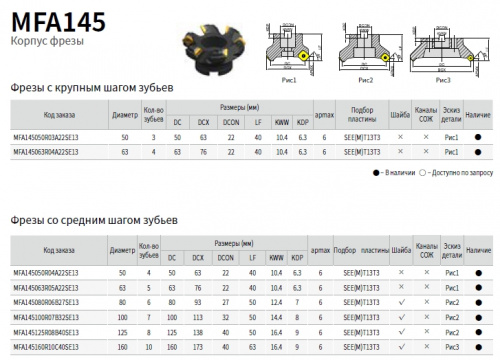Viewport: 500px width, 360px height.
Task: Click the KWW value 12.4 cell
Action: tap(276, 302)
